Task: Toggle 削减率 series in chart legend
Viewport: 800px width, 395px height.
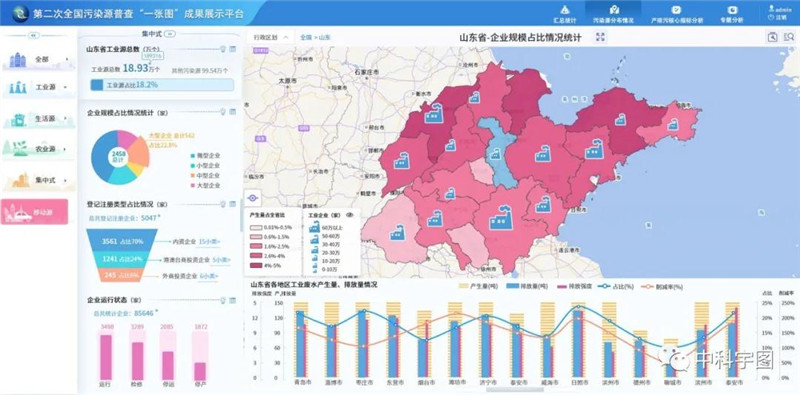Action: click(663, 286)
